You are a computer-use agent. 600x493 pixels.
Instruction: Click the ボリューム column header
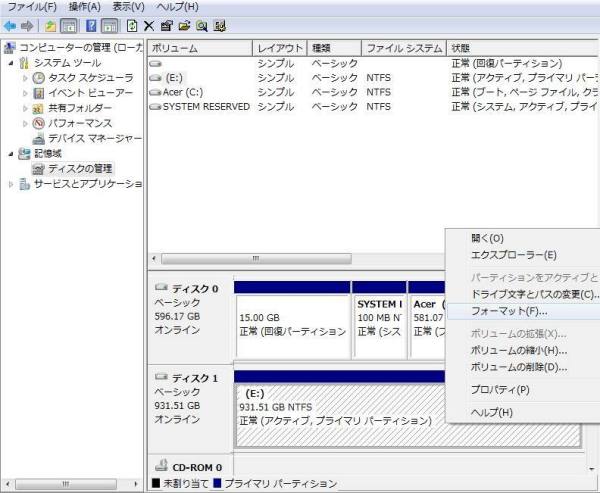[x=198, y=47]
